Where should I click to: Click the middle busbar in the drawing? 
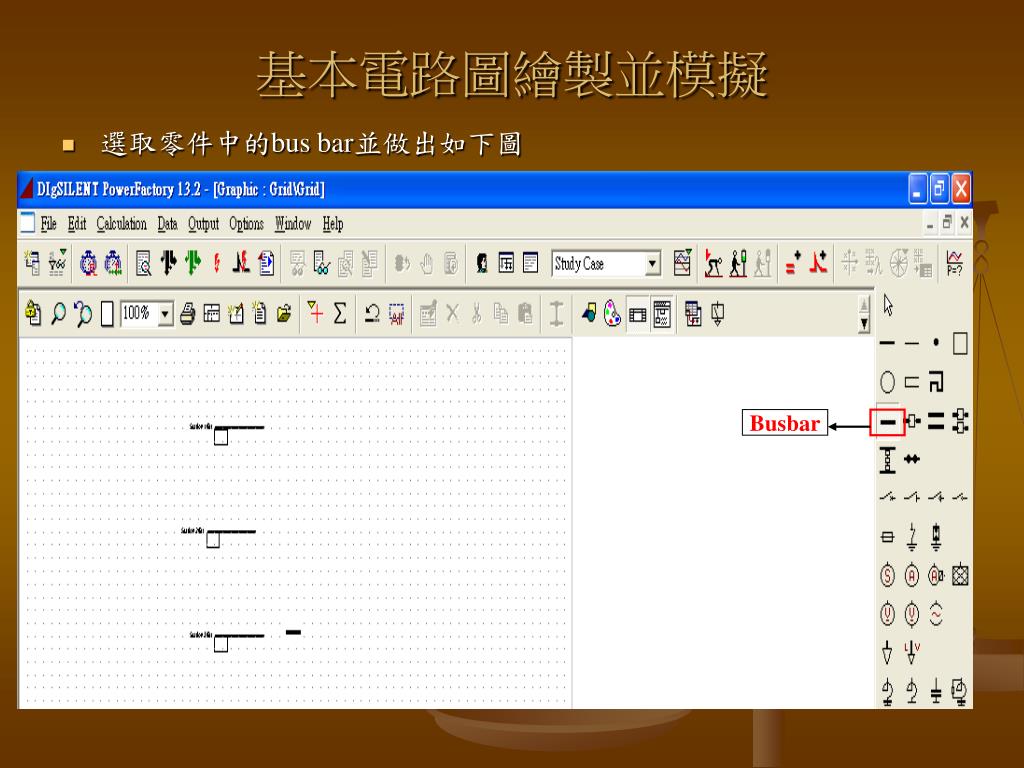click(x=231, y=532)
